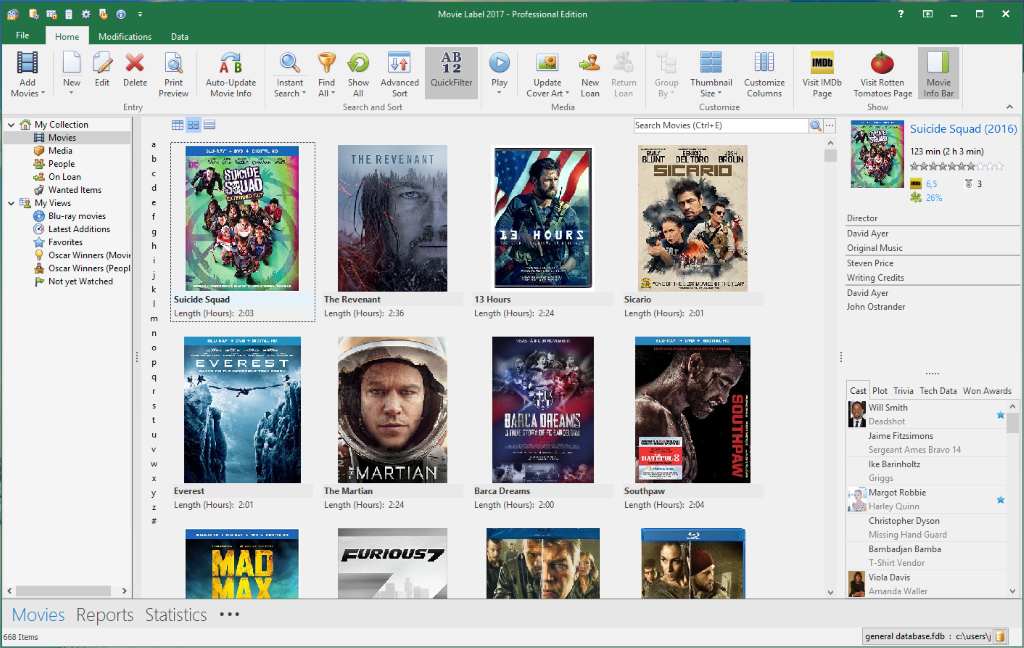Open Update Cover Art
Image resolution: width=1024 pixels, height=648 pixels.
547,74
